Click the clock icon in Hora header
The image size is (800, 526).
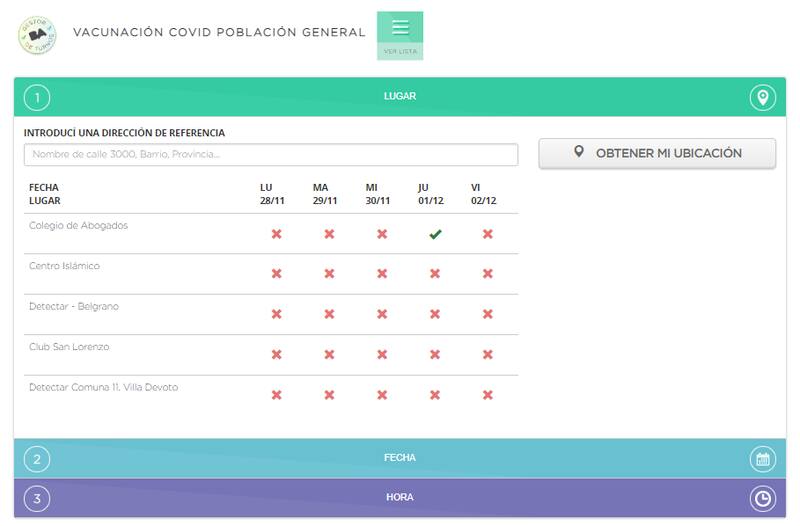click(x=762, y=498)
